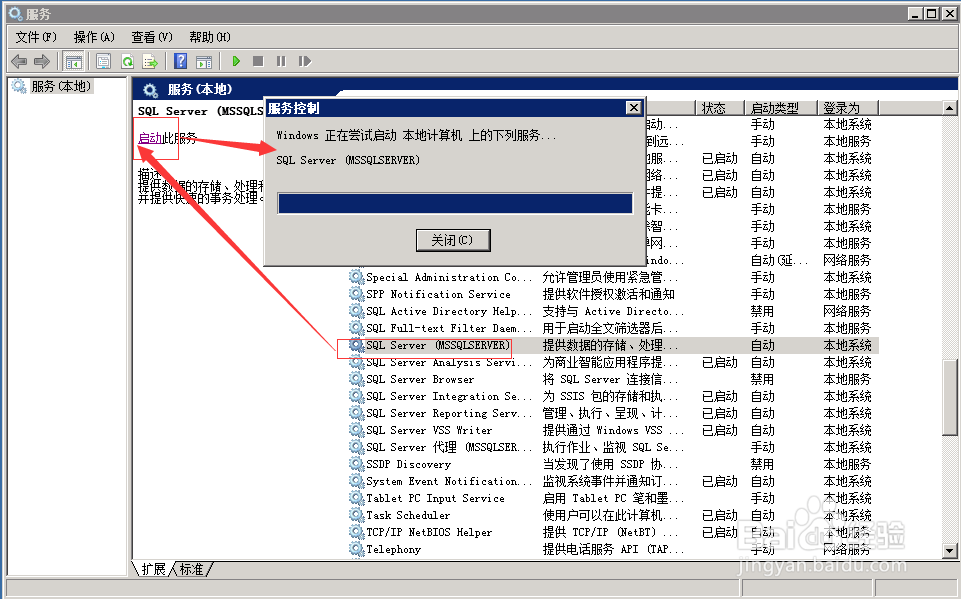The width and height of the screenshot is (961, 599).
Task: Click gear icon of SSDP Discovery row
Action: (356, 464)
